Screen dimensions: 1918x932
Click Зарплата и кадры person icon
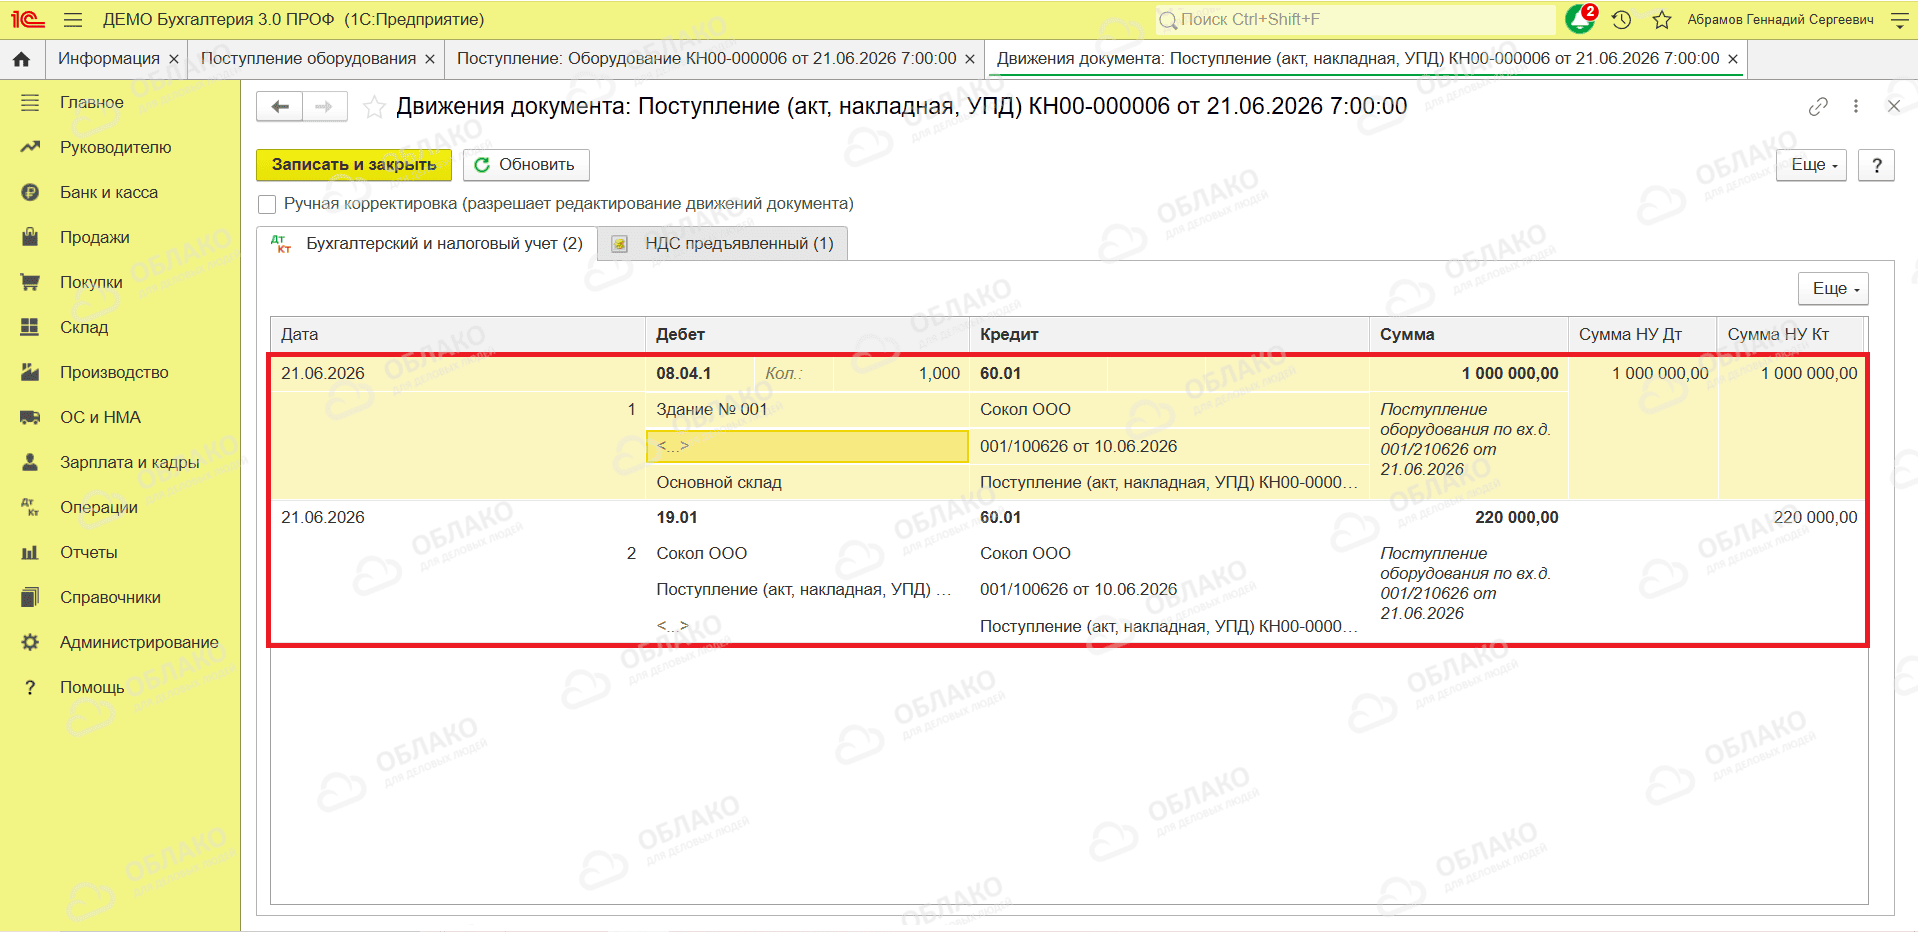click(x=30, y=462)
